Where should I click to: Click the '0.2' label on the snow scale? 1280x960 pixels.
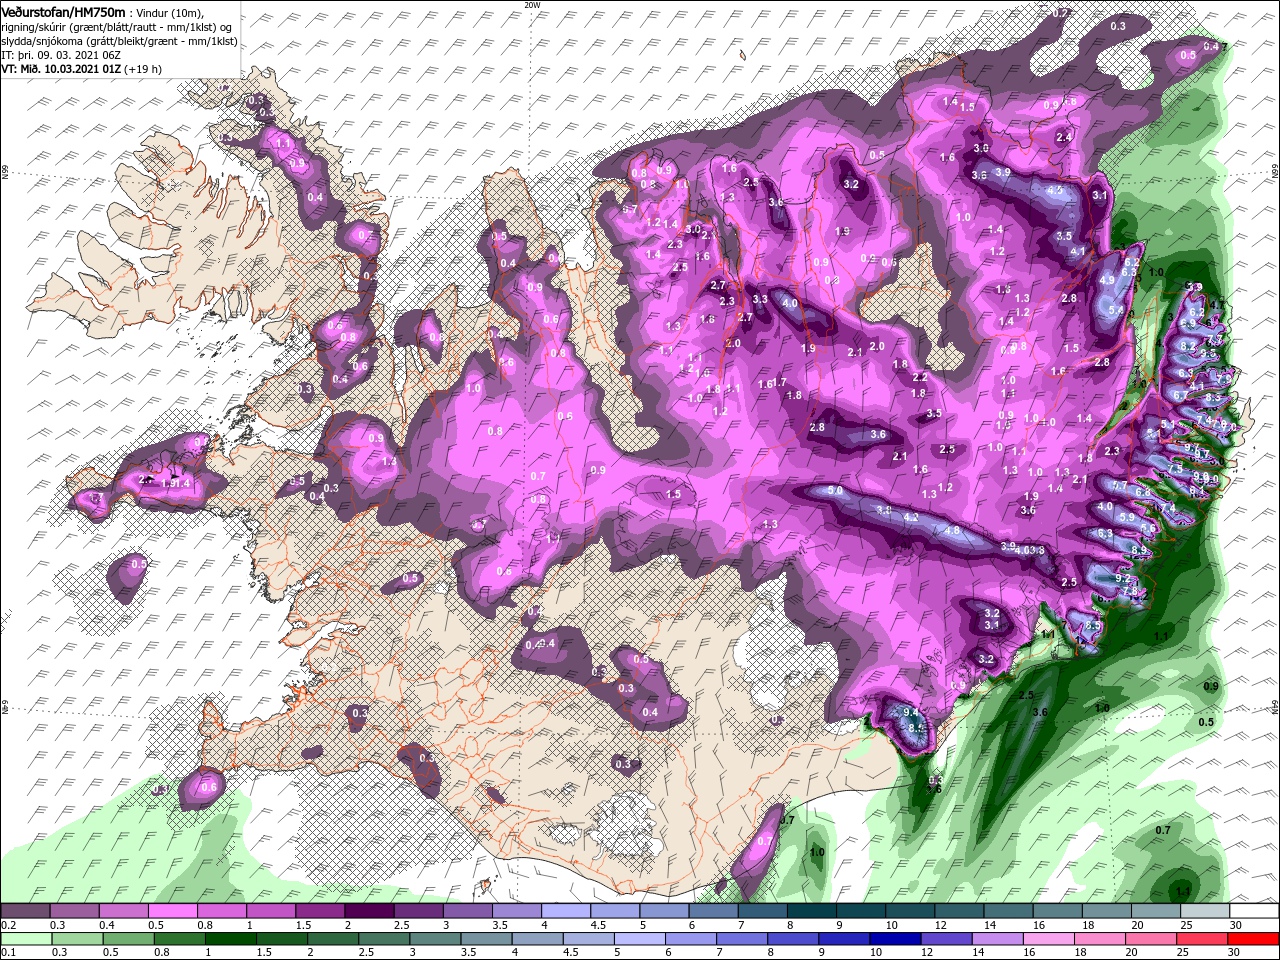(8, 925)
